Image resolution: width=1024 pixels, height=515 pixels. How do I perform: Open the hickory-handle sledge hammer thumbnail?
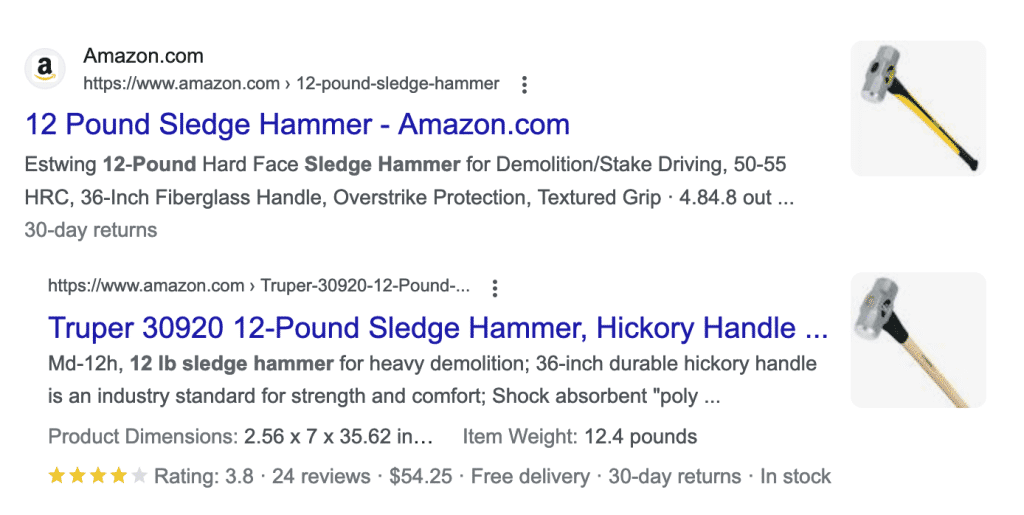[x=917, y=340]
